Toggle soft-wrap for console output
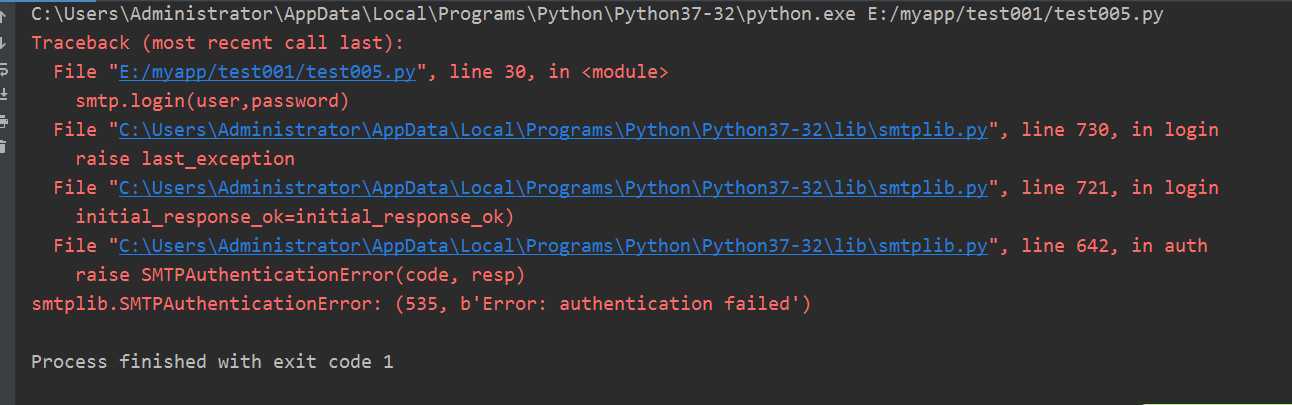The width and height of the screenshot is (1292, 405). tap(3, 70)
